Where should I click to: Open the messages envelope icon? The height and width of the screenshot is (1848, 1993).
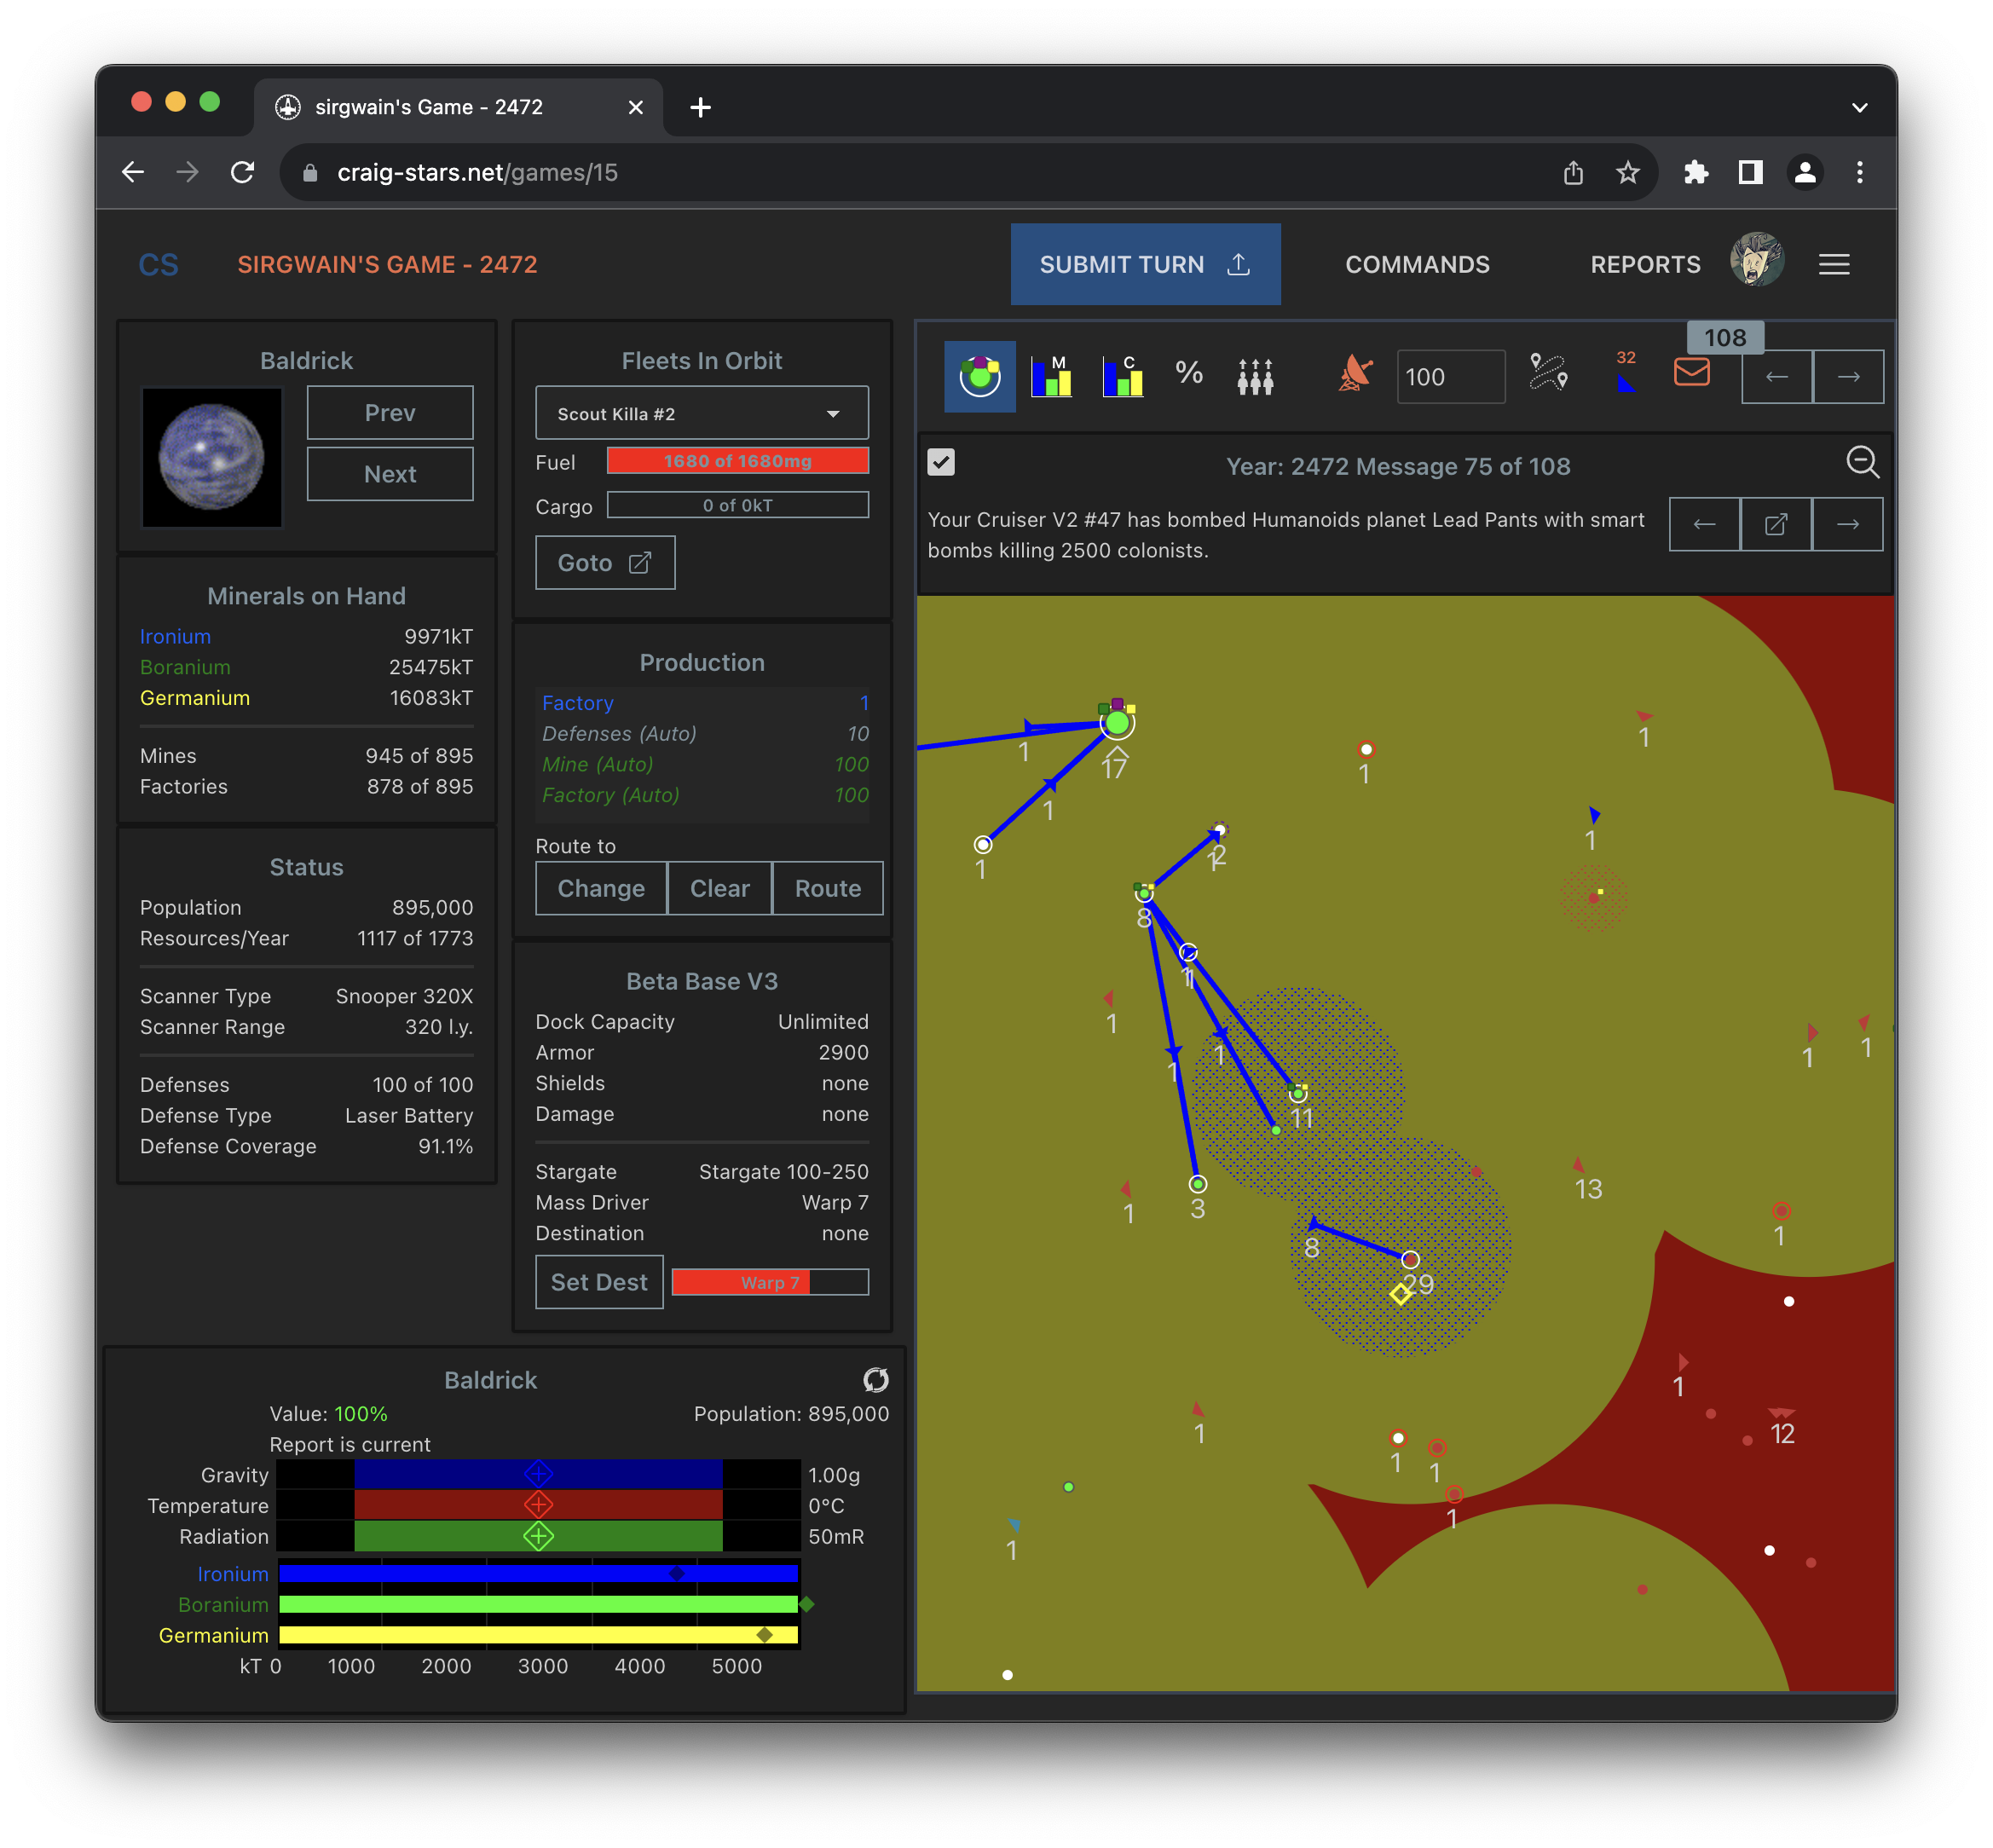1691,373
